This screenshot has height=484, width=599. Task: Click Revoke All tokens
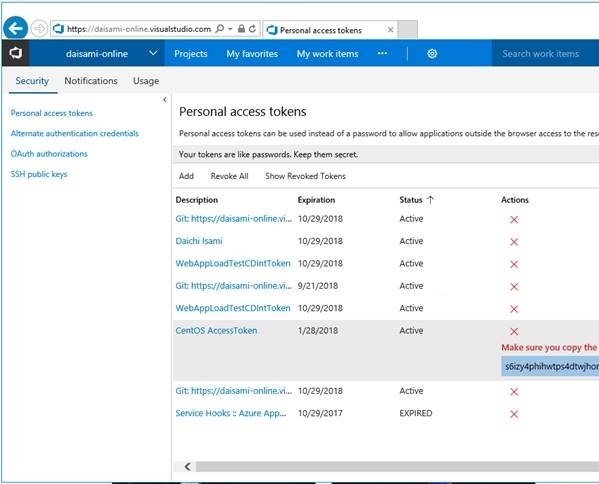(229, 176)
